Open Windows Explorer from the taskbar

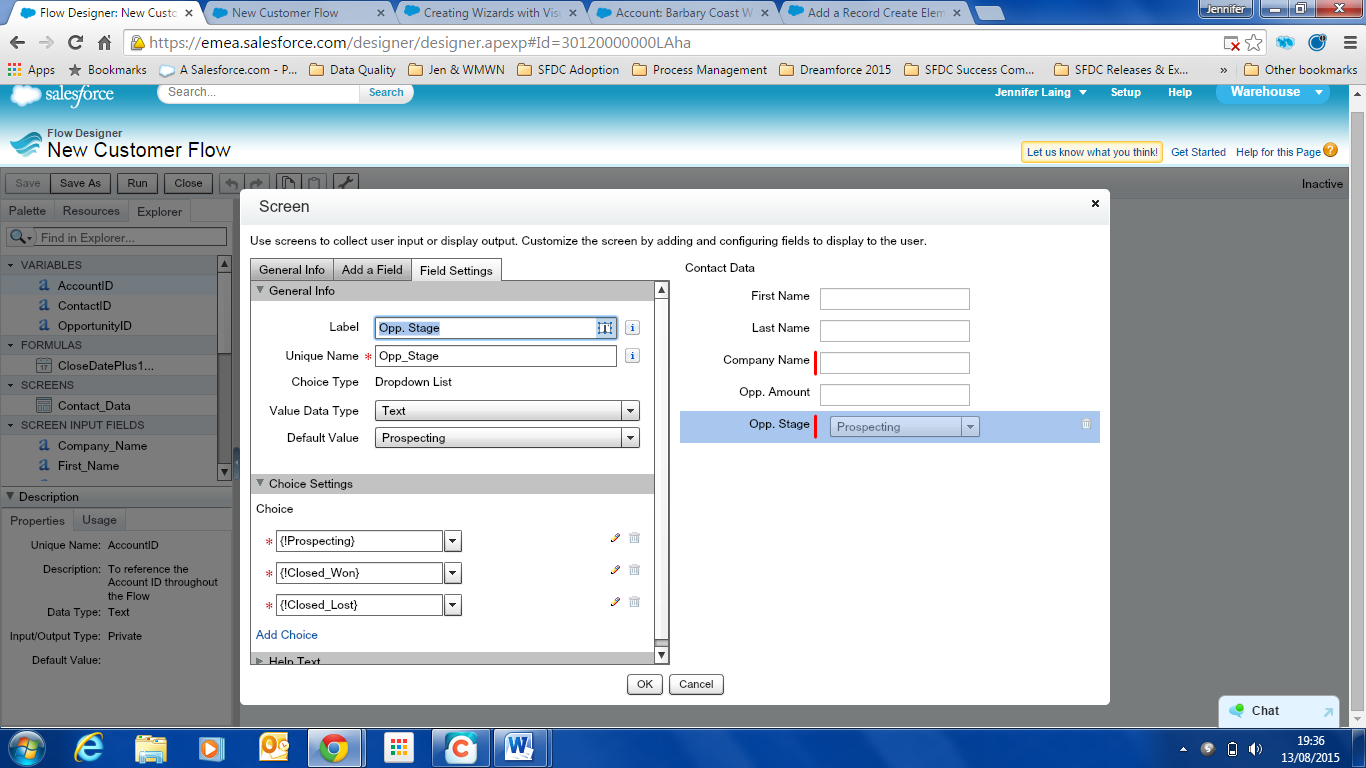point(151,747)
